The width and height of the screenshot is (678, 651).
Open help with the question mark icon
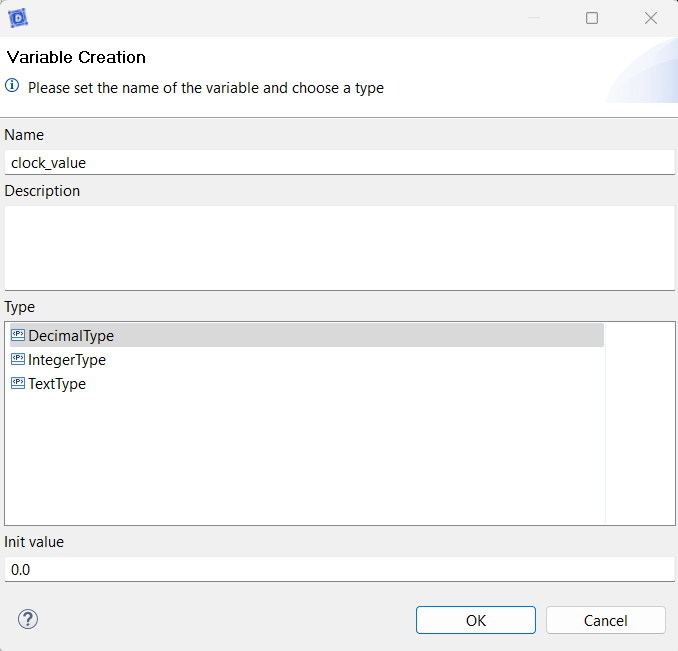tap(28, 619)
